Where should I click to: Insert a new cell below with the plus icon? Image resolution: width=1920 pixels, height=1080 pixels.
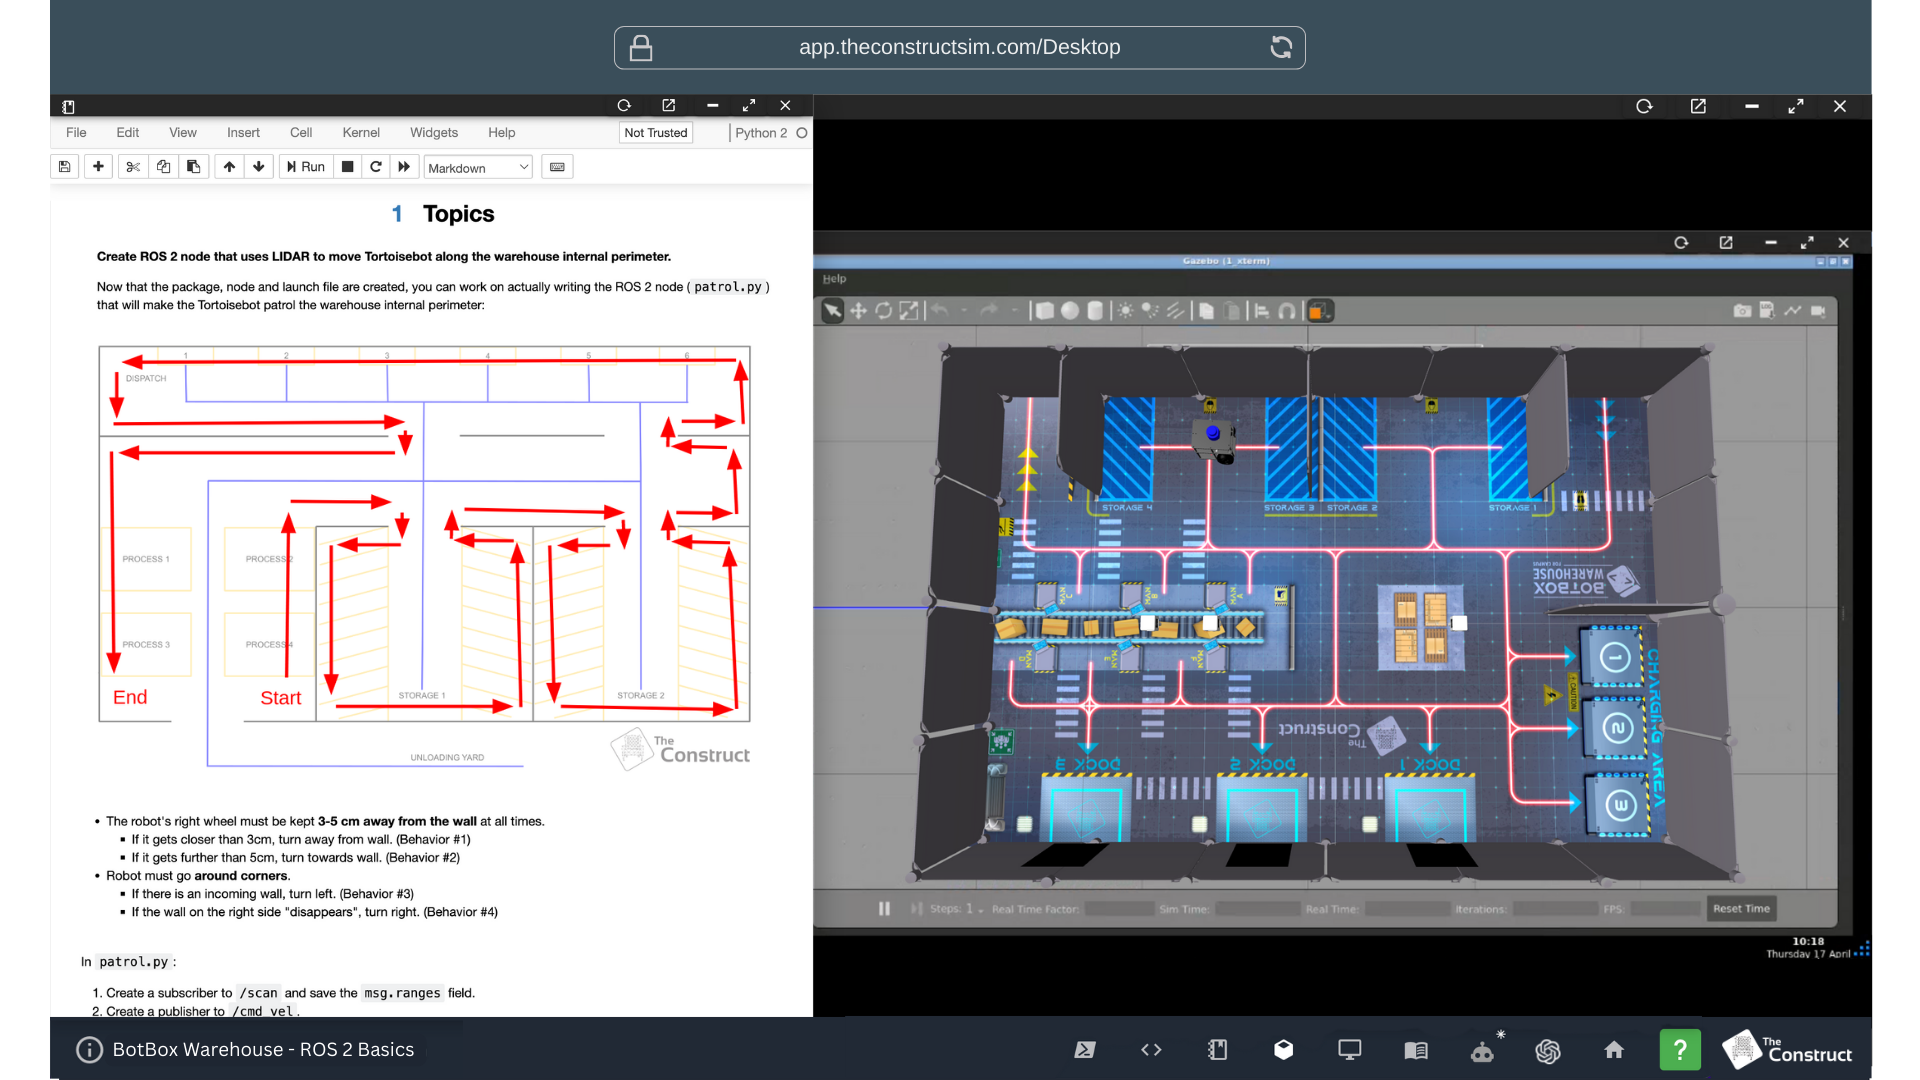tap(98, 167)
